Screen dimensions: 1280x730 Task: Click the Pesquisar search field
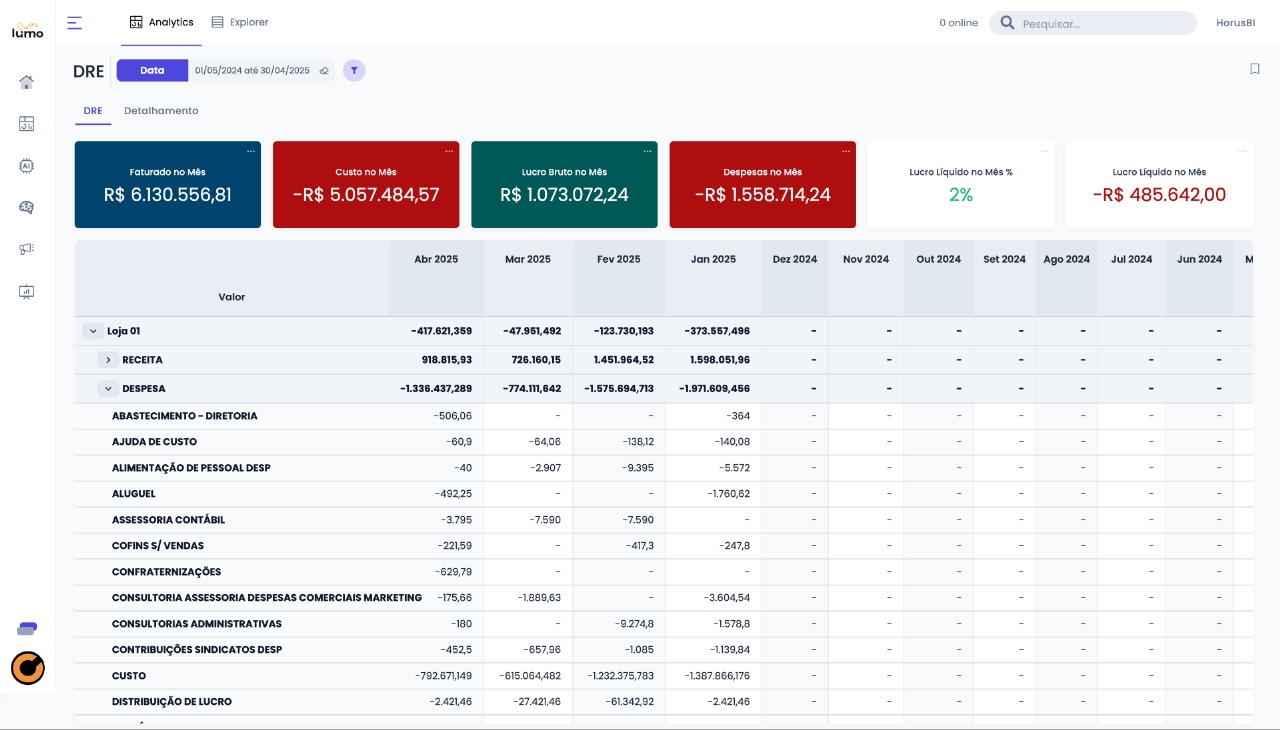coord(1100,23)
